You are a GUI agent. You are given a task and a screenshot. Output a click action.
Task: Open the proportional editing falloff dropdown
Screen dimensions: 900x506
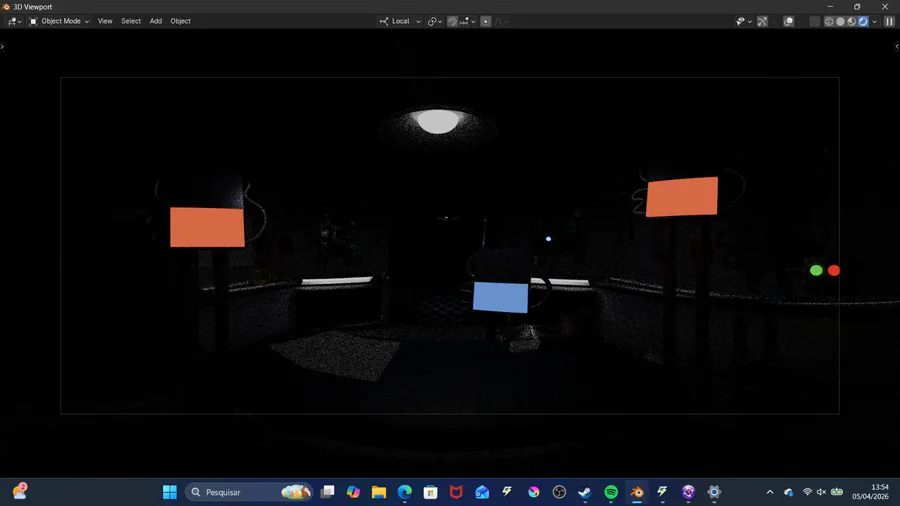pos(501,21)
